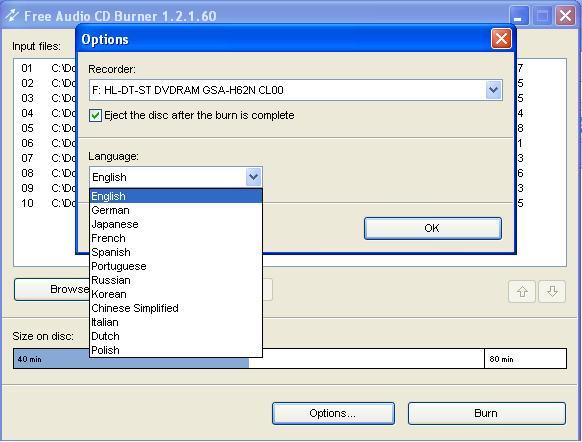This screenshot has height=442, width=582.
Task: Start burning with the Burn button
Action: pos(487,413)
